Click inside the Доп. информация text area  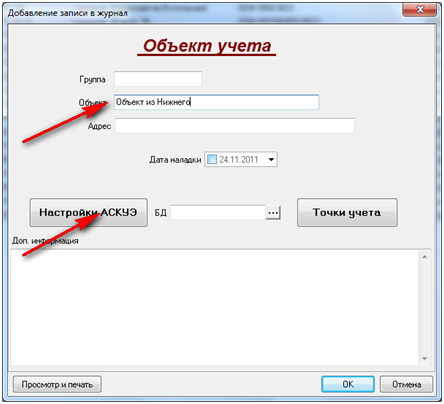pyautogui.click(x=215, y=307)
